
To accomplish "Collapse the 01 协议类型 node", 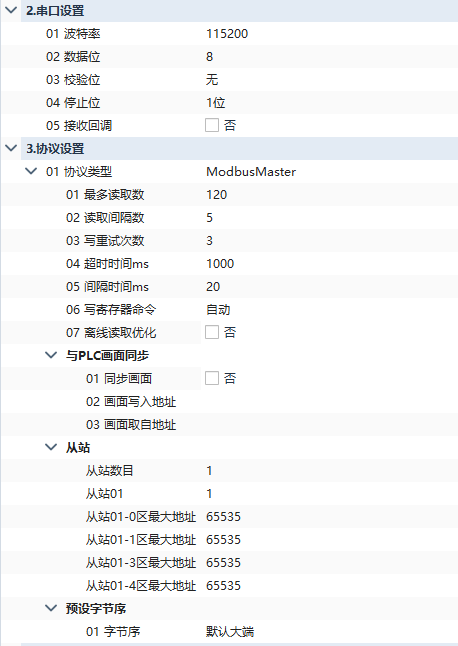I will point(31,171).
